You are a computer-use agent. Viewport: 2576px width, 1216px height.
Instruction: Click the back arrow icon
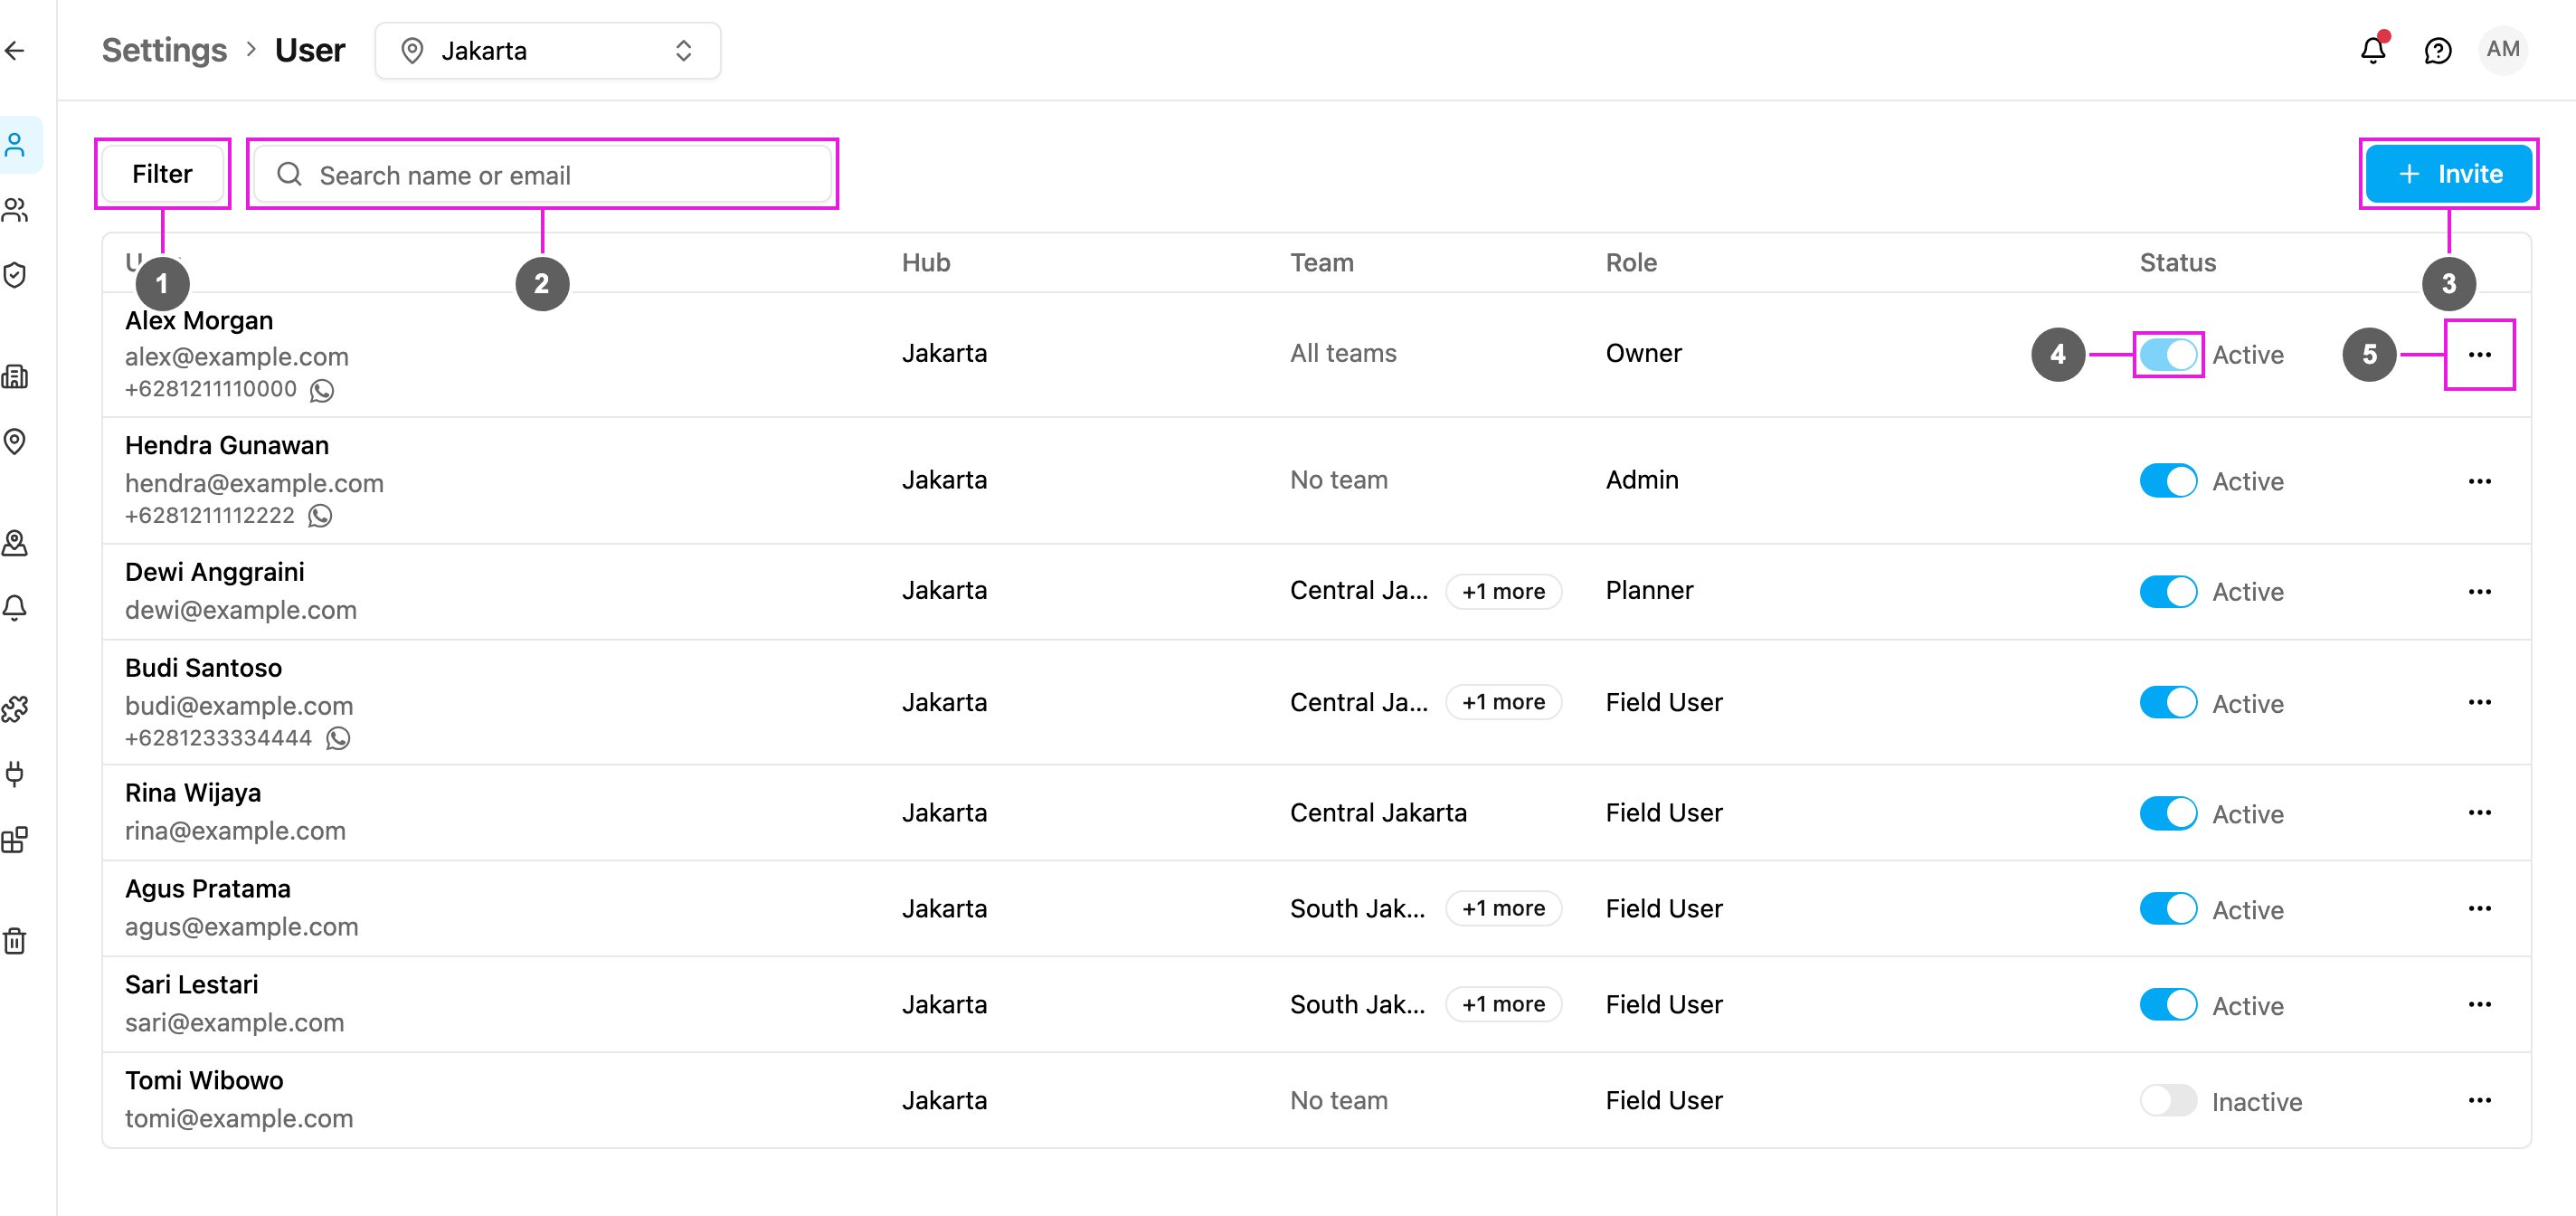15,51
